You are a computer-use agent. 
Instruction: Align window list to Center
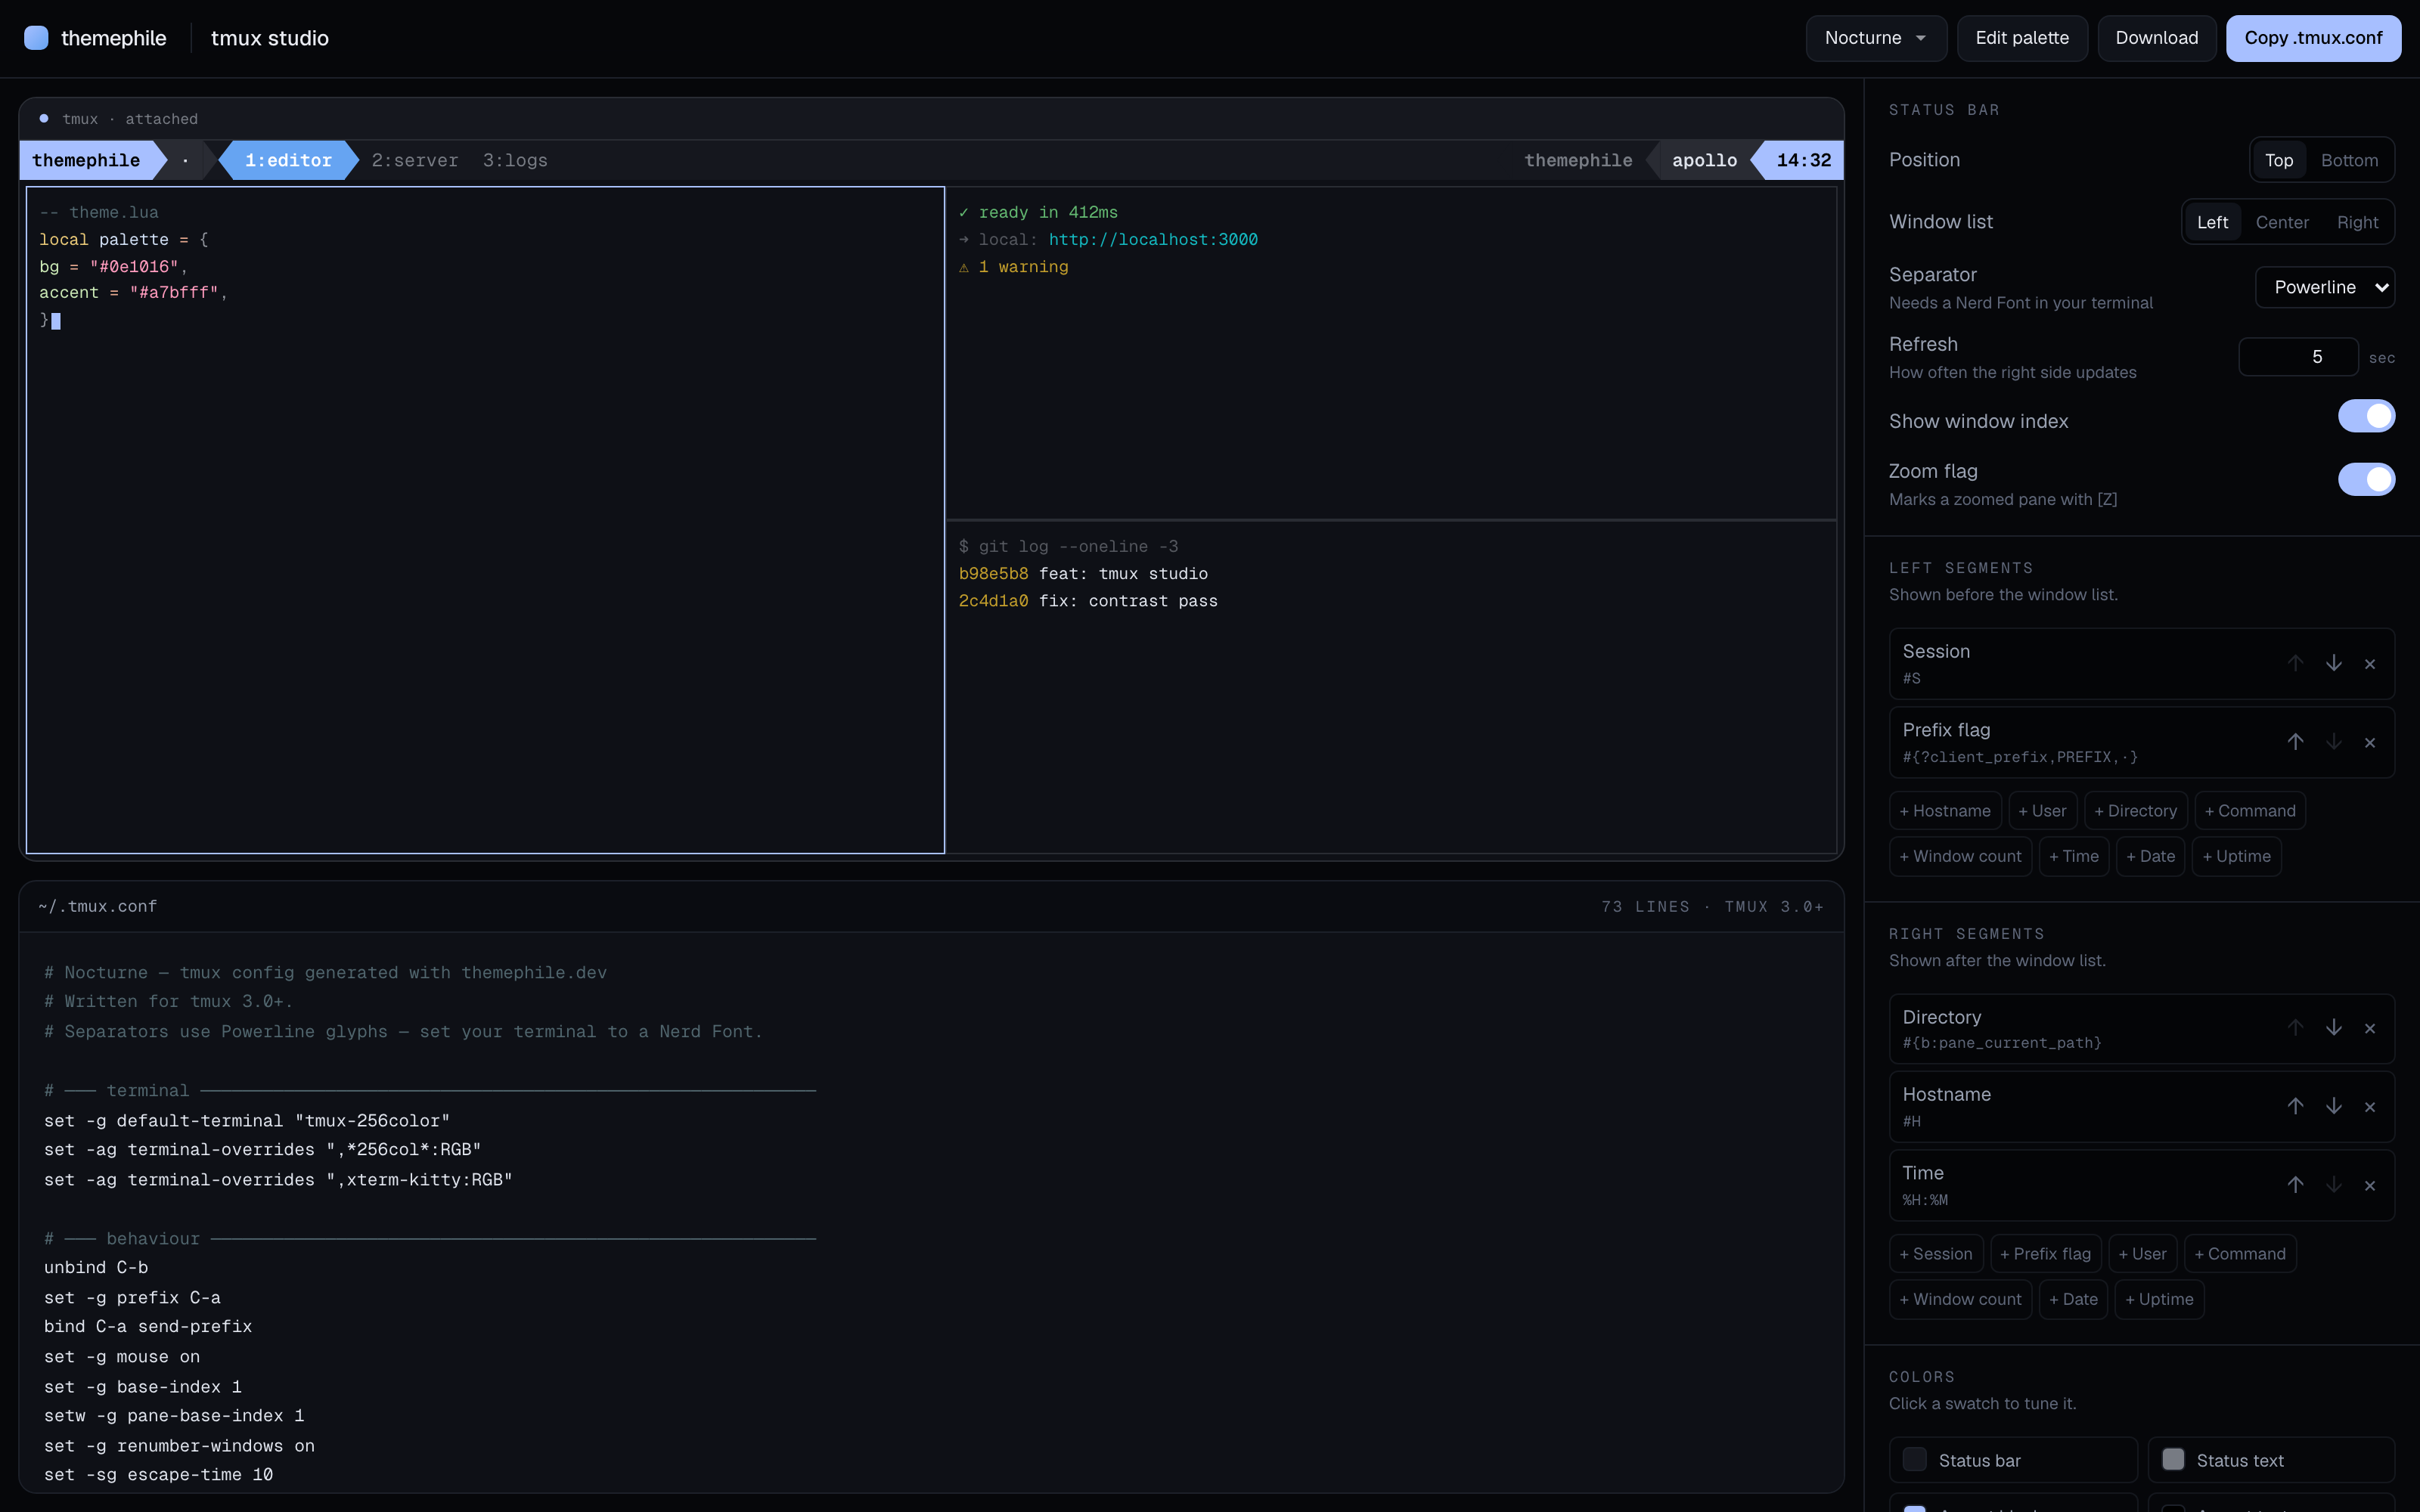[2282, 222]
